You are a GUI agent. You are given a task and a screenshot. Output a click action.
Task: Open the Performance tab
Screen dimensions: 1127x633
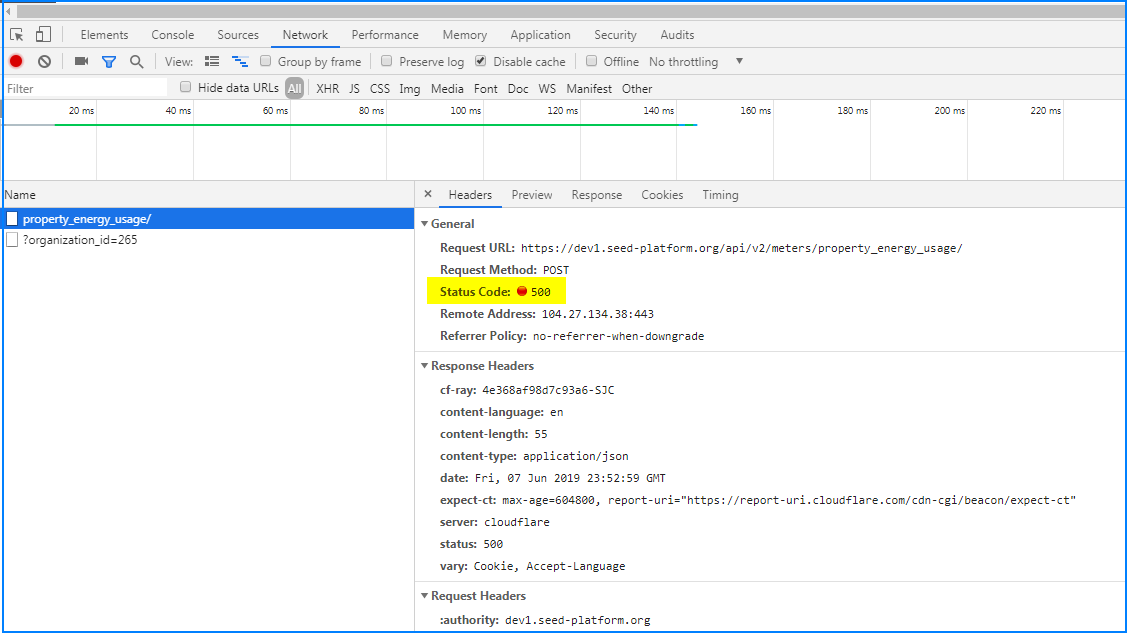(x=385, y=34)
